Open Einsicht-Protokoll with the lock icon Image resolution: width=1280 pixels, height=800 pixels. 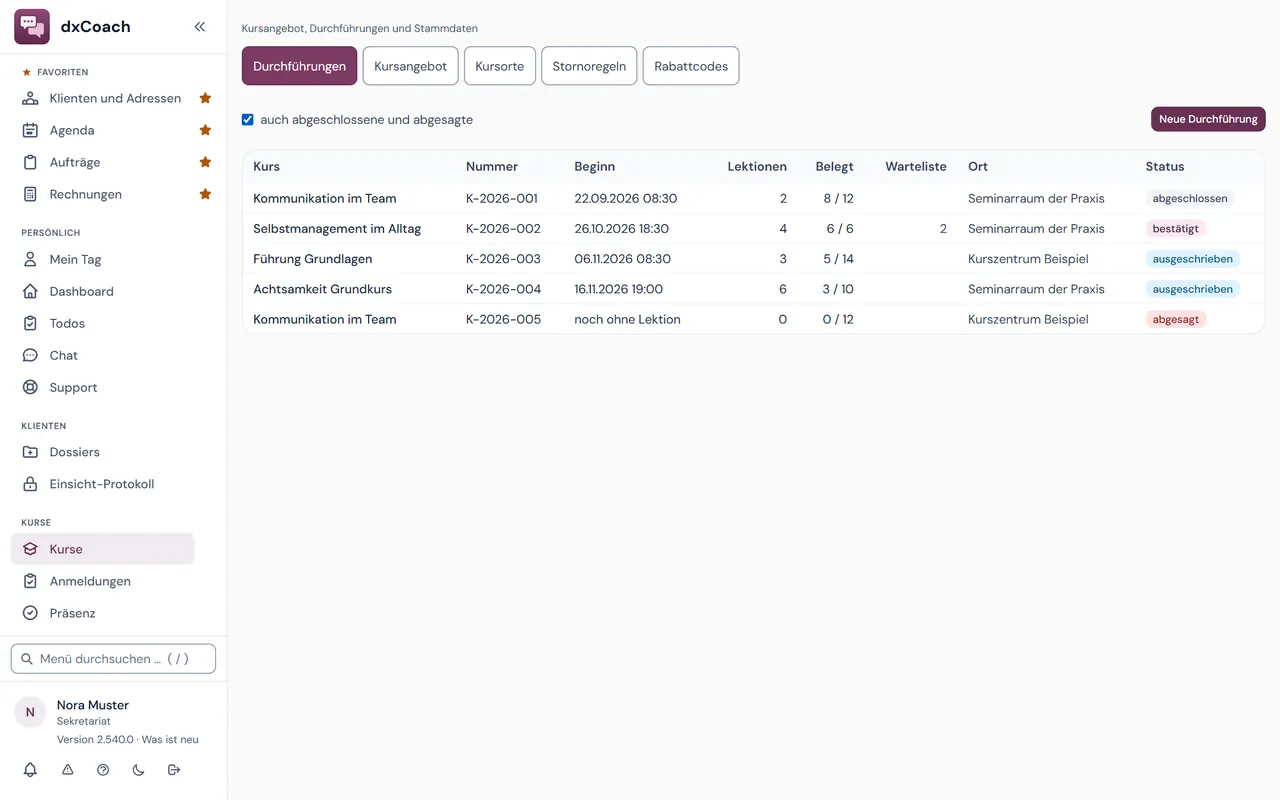103,484
